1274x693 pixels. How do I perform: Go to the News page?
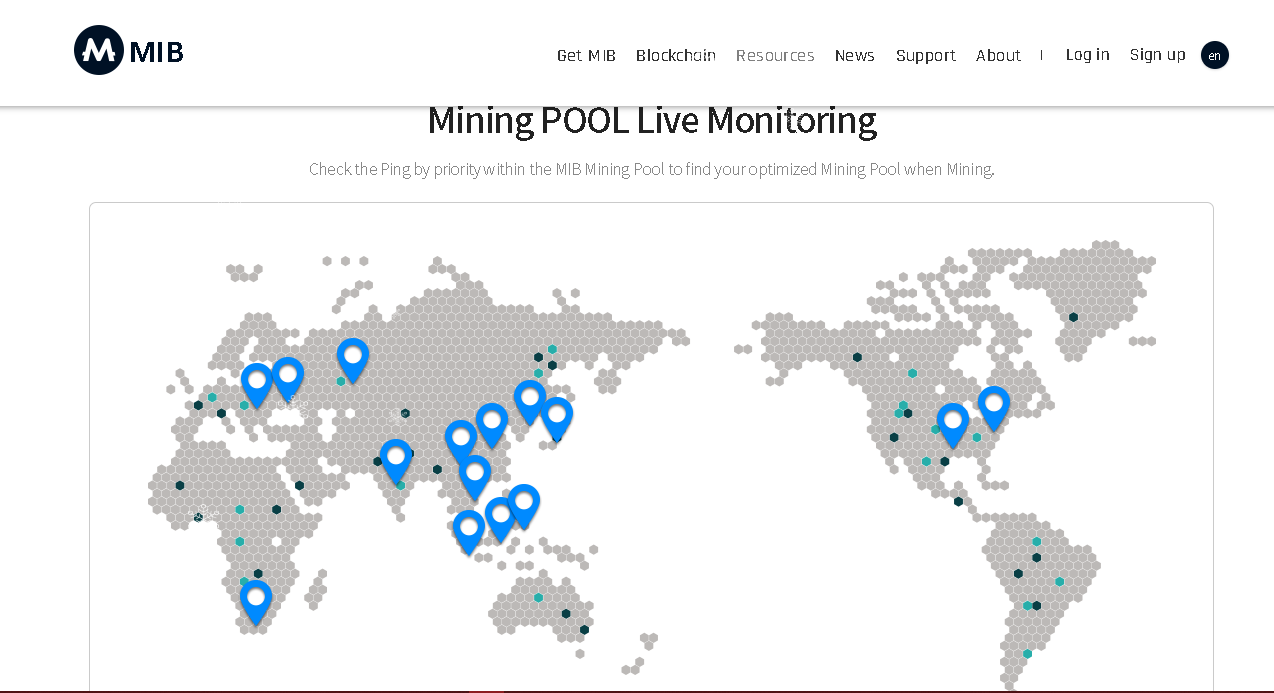click(x=855, y=55)
